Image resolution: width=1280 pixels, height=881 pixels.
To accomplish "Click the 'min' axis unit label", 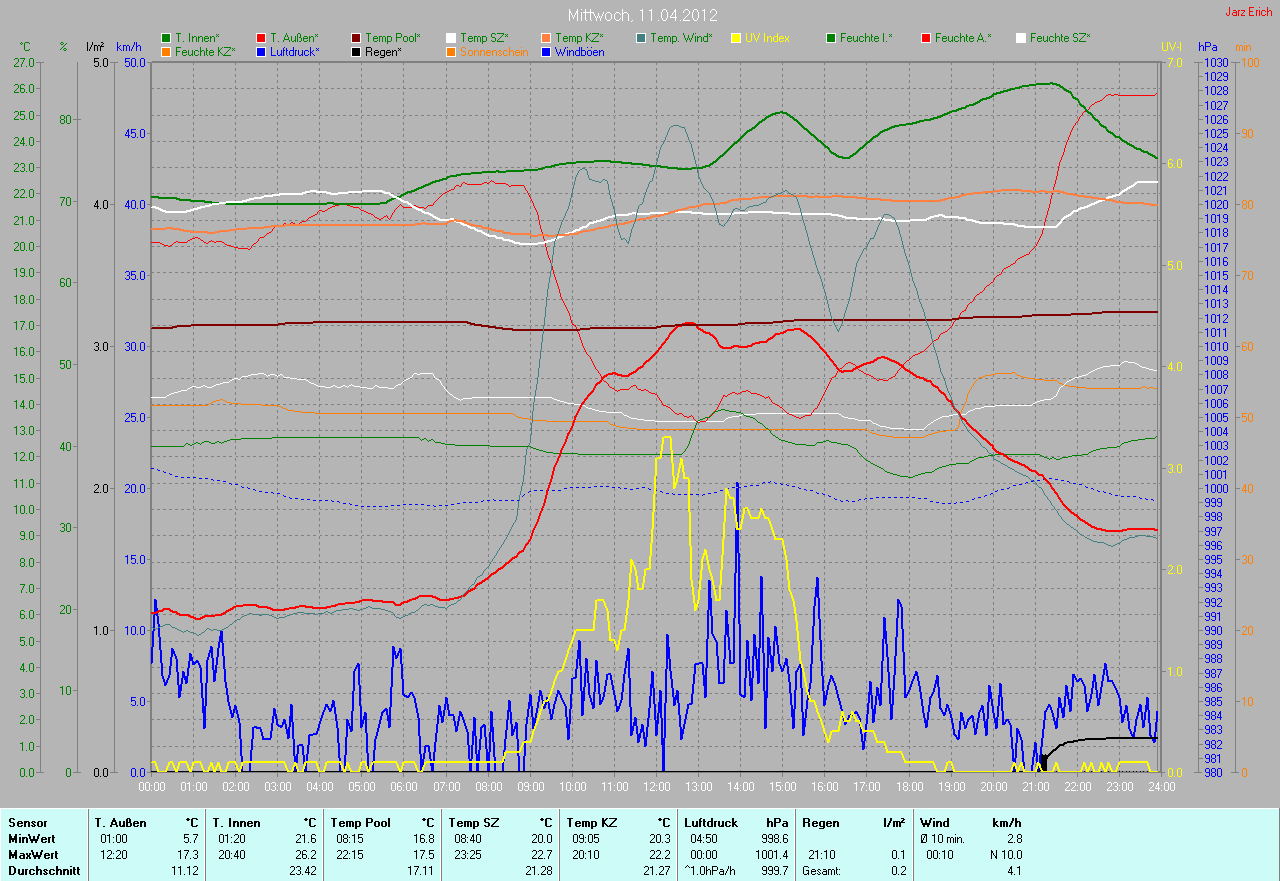I will [x=1243, y=47].
